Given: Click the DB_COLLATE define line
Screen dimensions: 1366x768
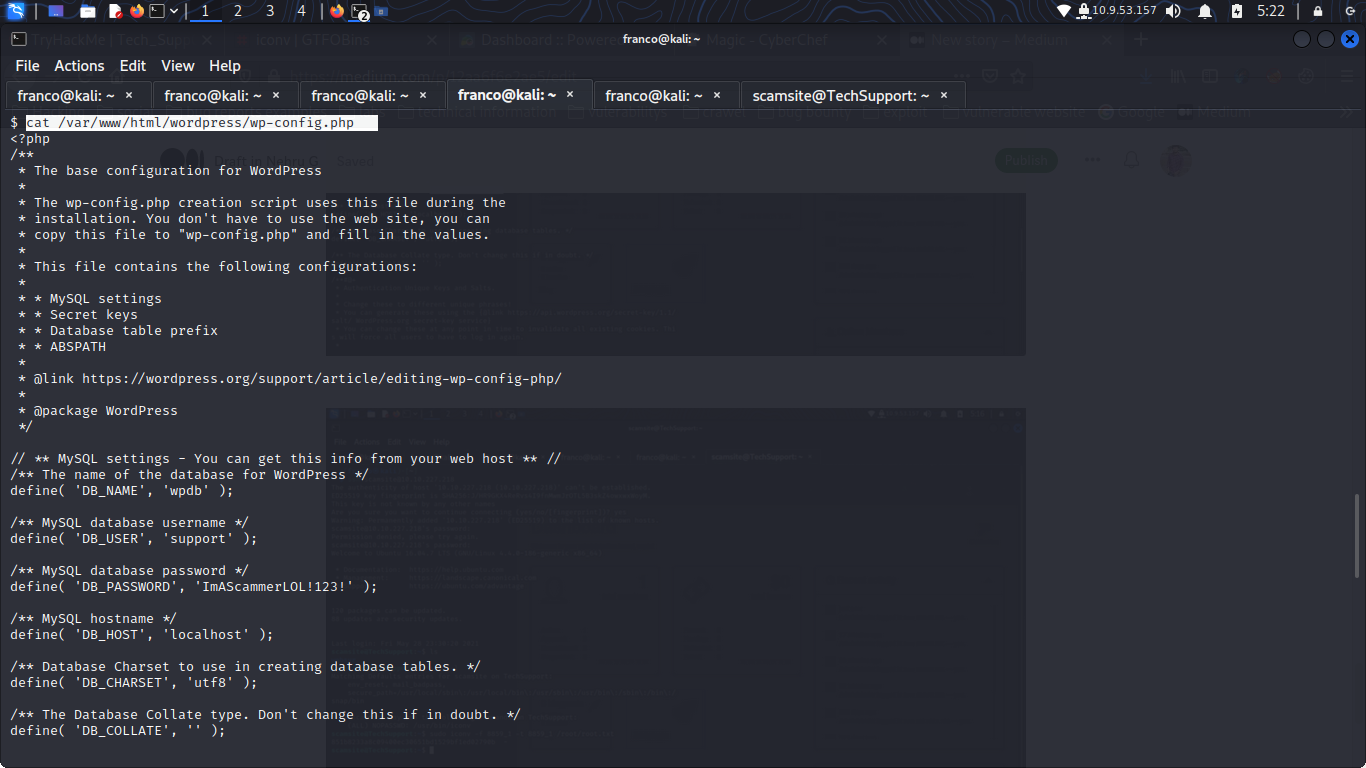Looking at the screenshot, I should [x=118, y=730].
